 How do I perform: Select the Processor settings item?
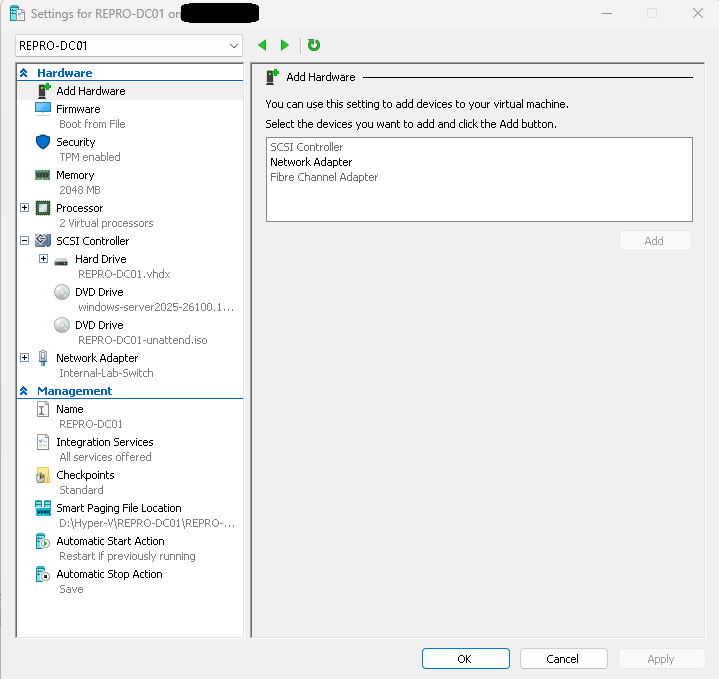[80, 208]
